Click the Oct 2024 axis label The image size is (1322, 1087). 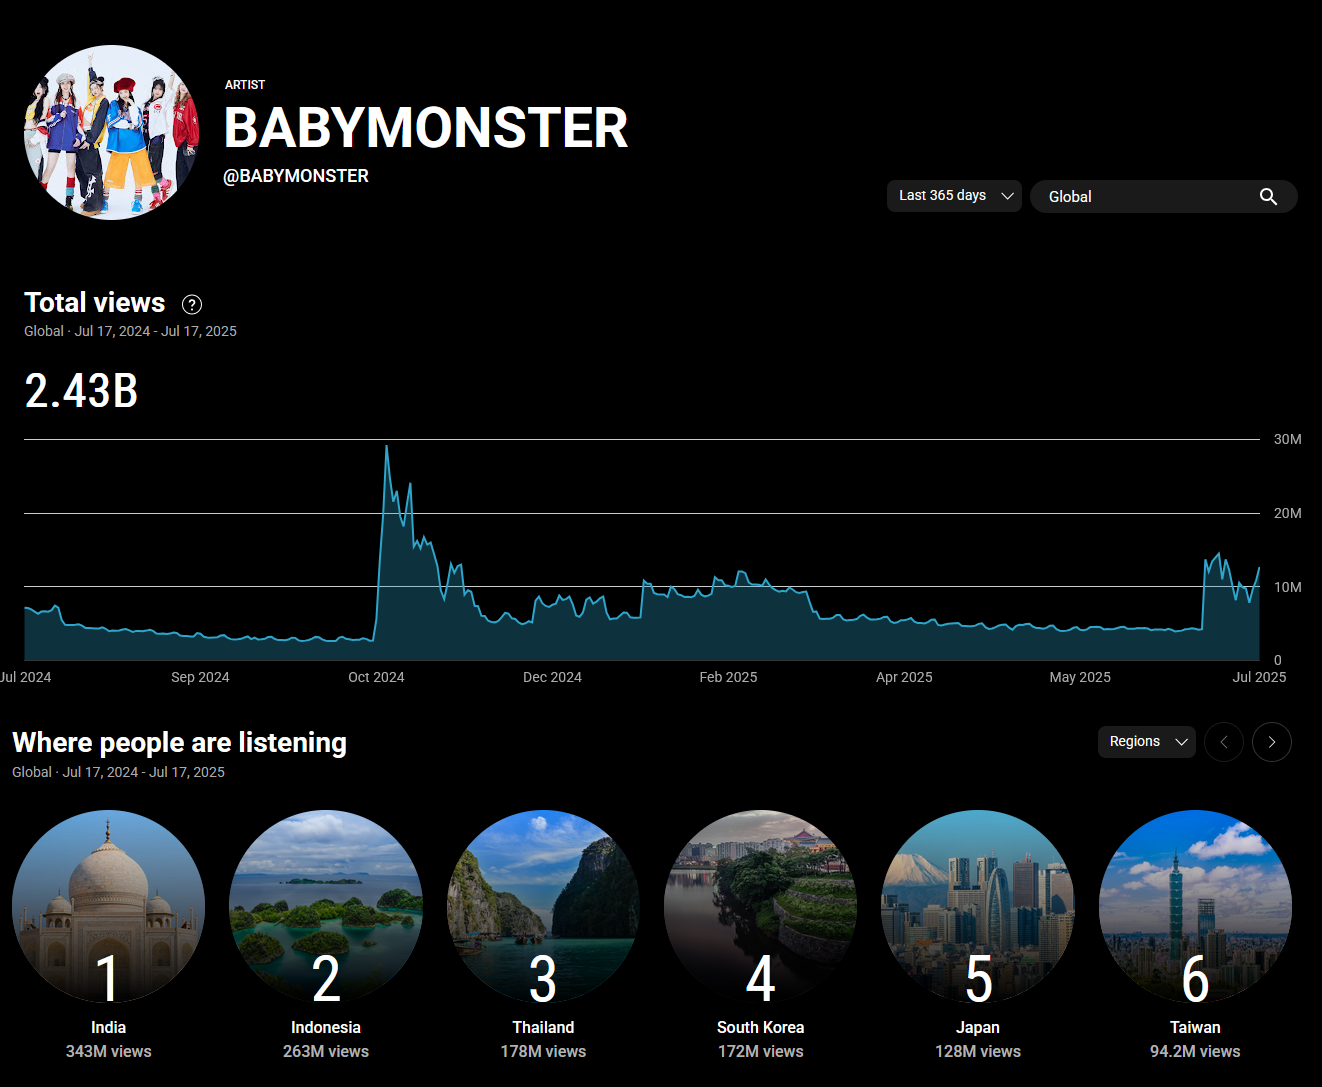[376, 677]
